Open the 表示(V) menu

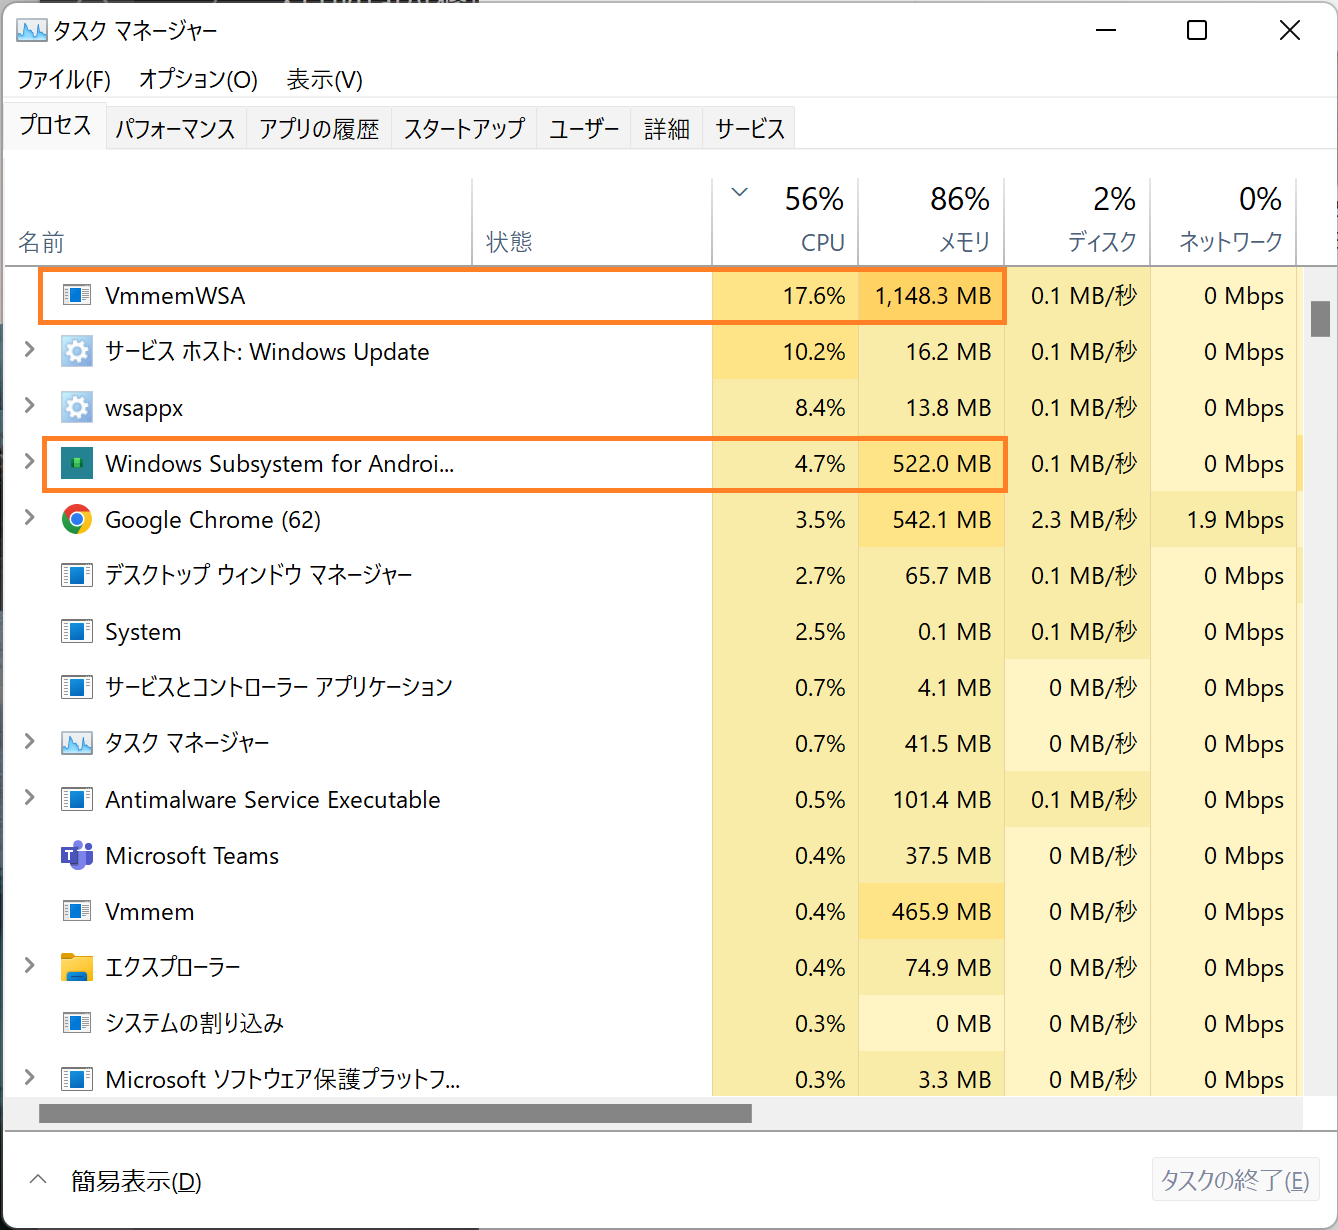[324, 79]
